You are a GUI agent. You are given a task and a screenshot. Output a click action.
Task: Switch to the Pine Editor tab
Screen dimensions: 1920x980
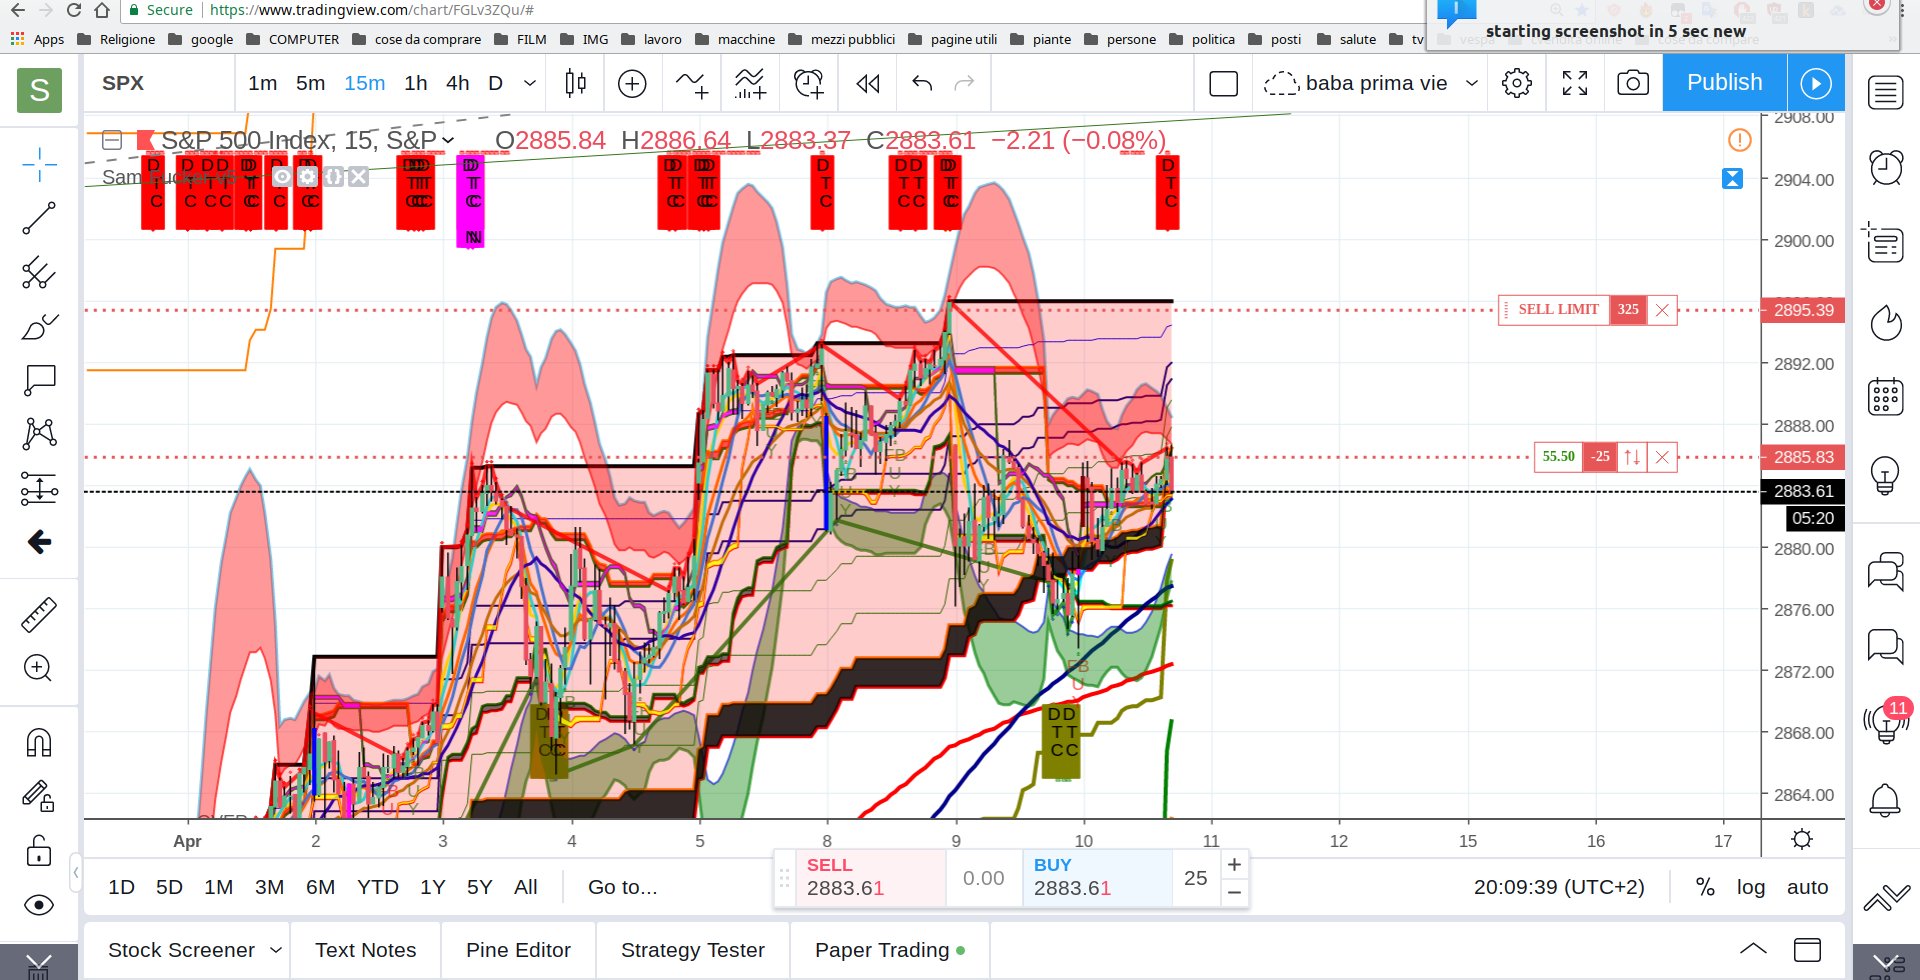[518, 950]
